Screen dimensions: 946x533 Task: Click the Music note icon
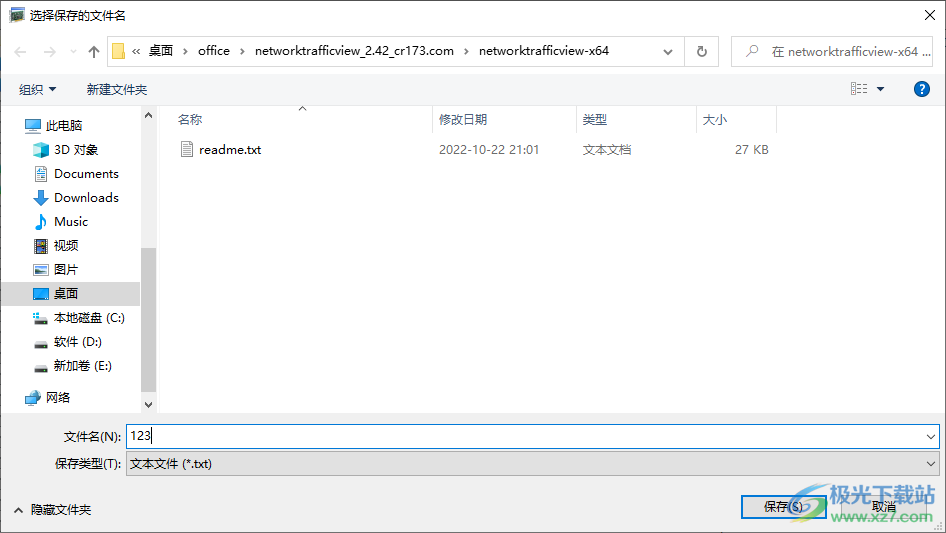click(x=40, y=222)
